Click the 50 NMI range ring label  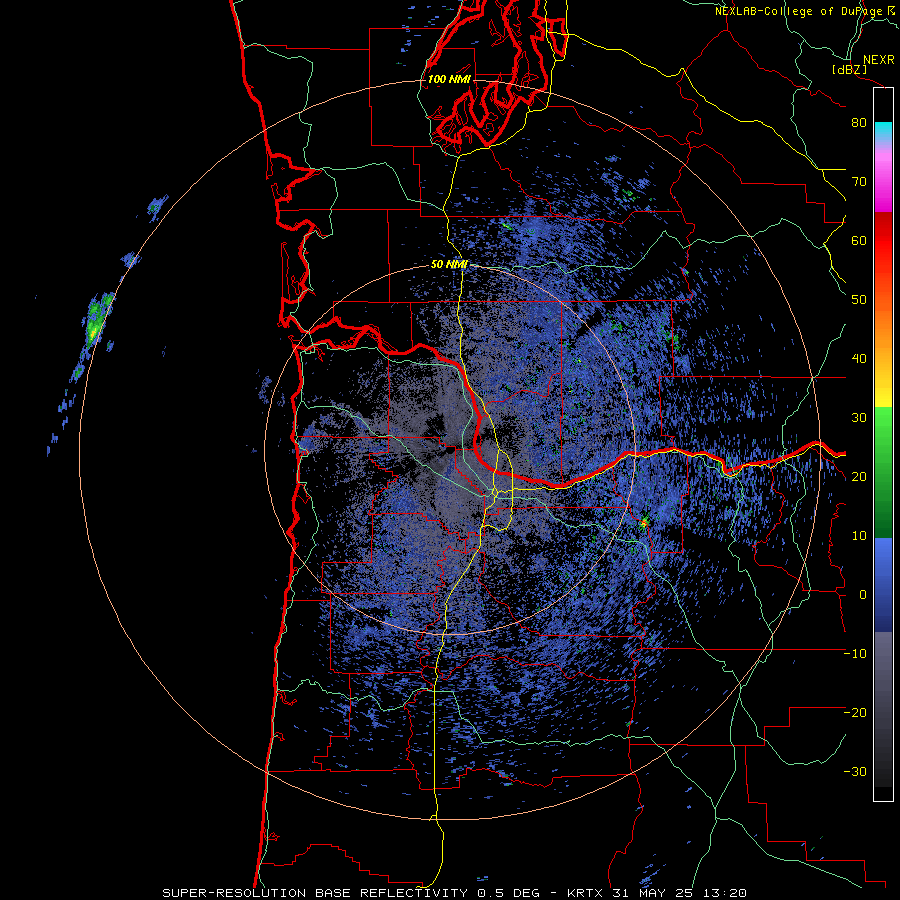pos(449,265)
